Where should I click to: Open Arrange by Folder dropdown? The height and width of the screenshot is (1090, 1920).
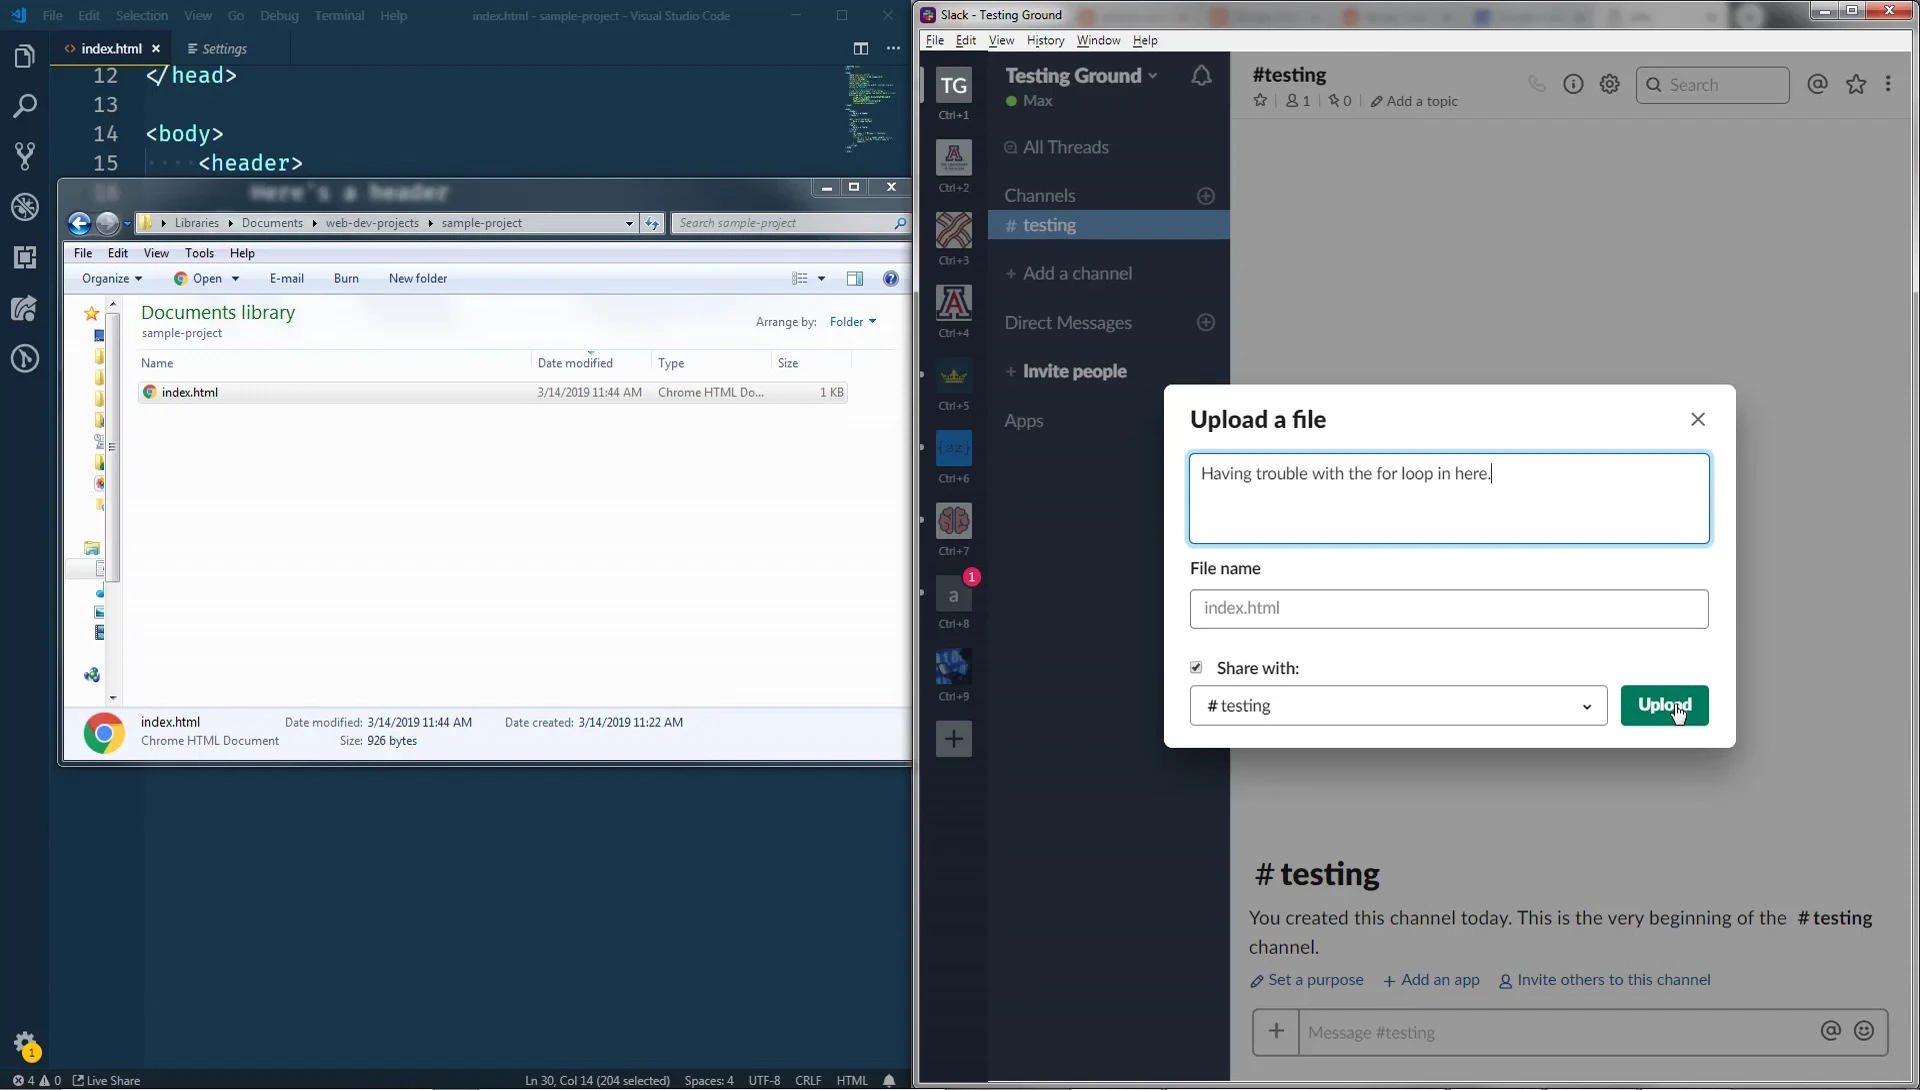853,322
